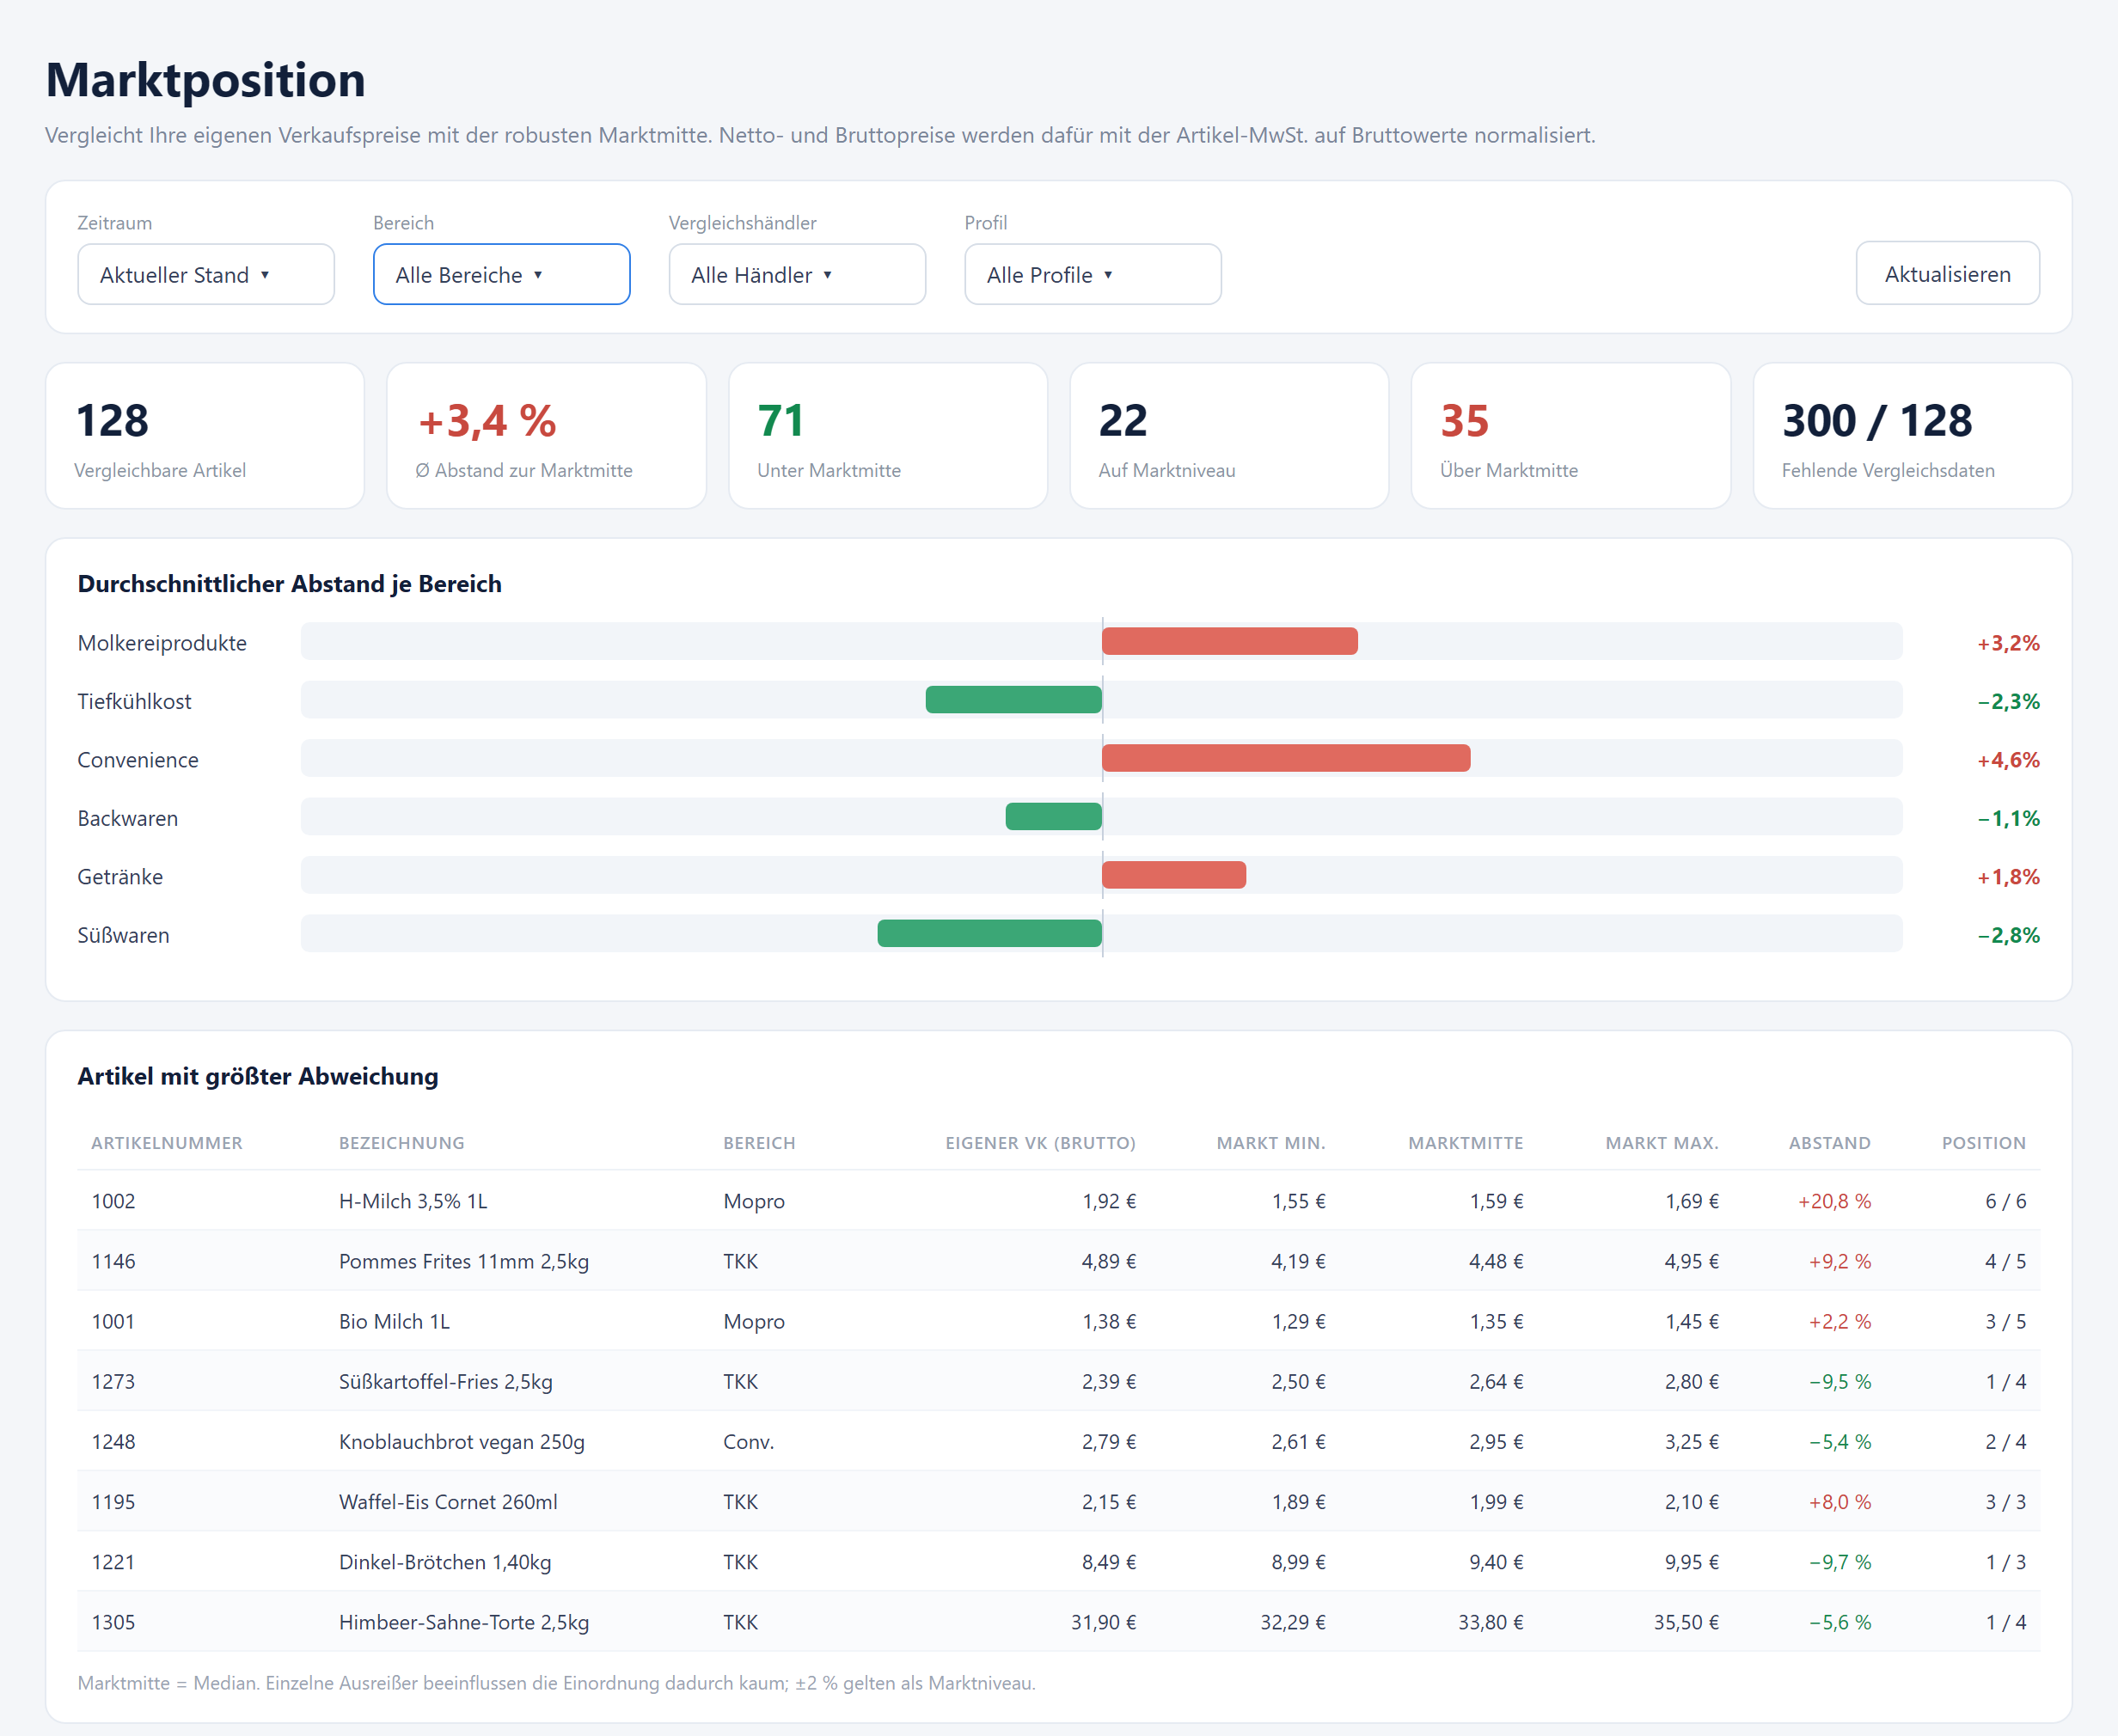
Task: Select article number 1146
Action: coord(113,1261)
